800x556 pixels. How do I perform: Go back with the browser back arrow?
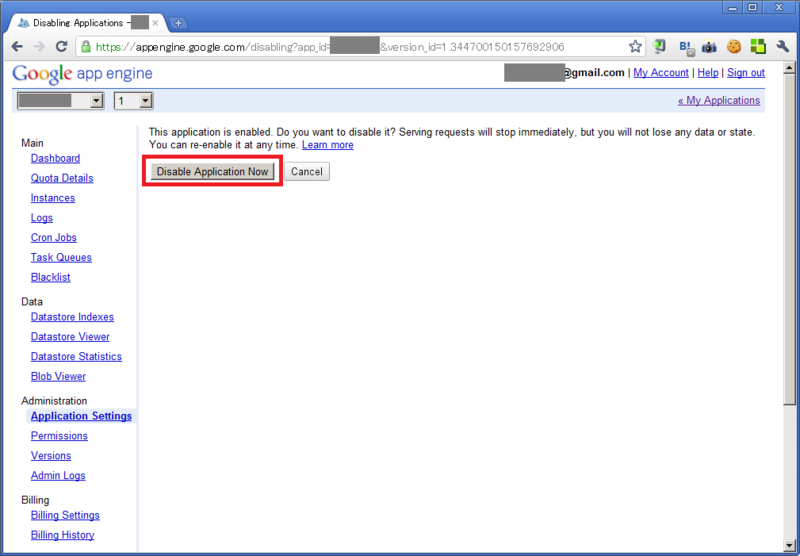pos(17,47)
